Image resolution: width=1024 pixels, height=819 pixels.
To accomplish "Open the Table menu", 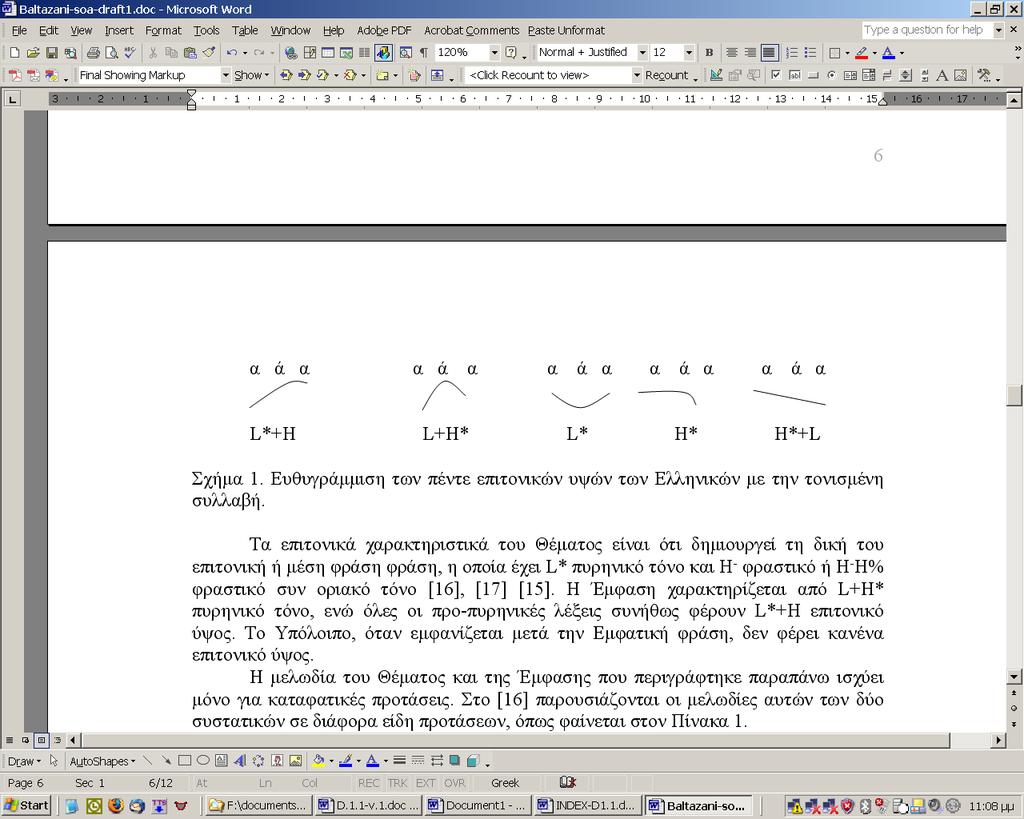I will coord(245,31).
